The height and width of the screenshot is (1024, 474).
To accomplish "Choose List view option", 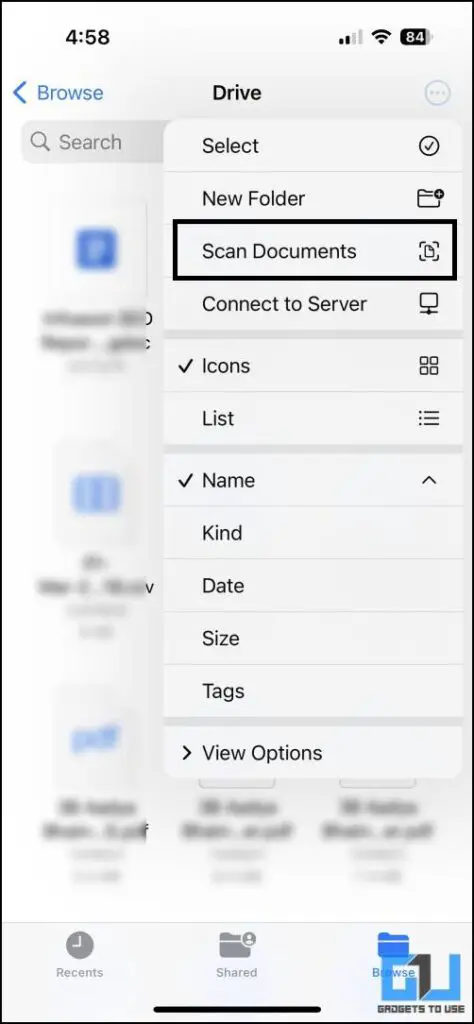I will tap(313, 418).
